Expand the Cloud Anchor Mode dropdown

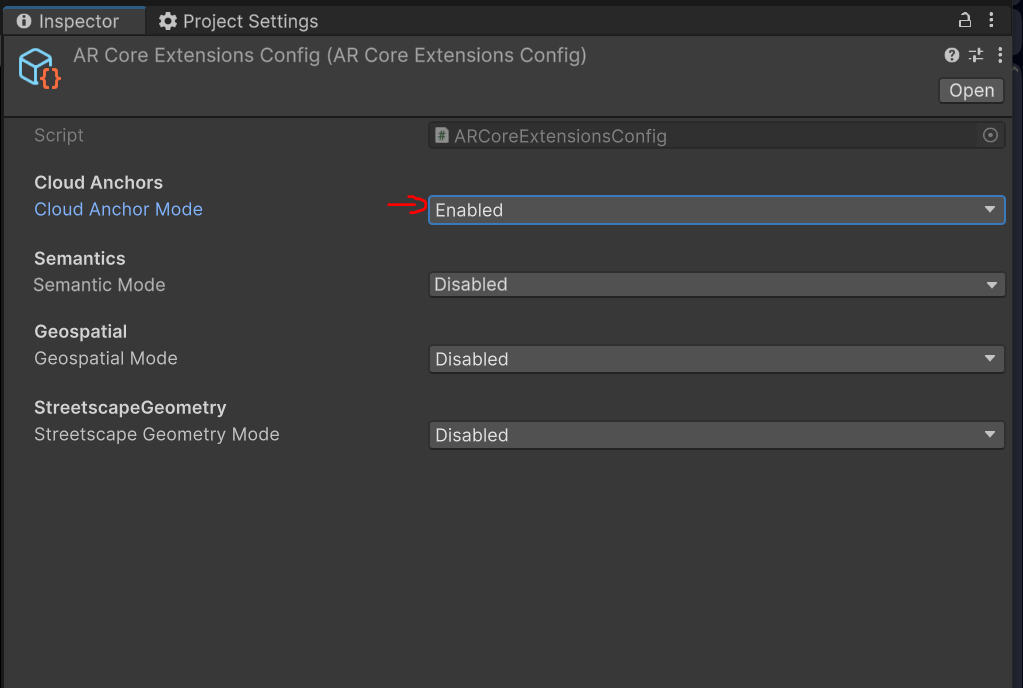(x=716, y=210)
